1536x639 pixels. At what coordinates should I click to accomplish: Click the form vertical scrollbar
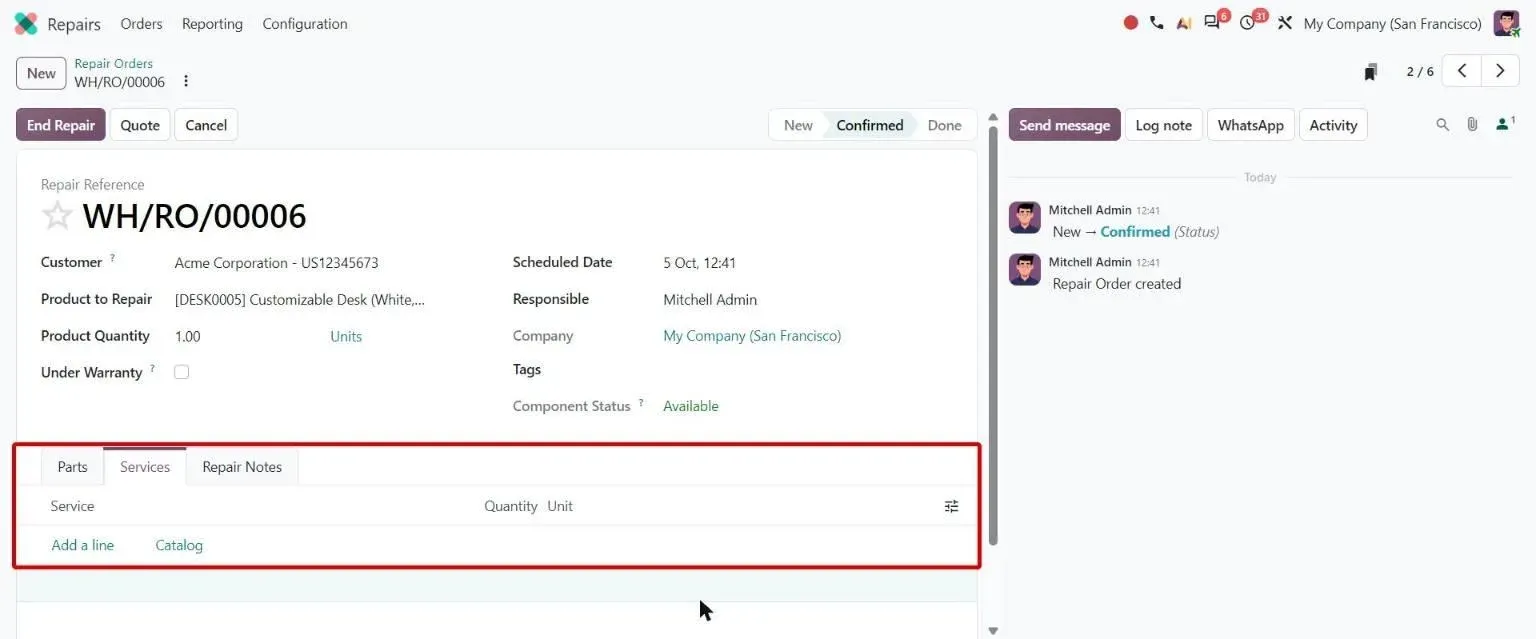[x=993, y=335]
